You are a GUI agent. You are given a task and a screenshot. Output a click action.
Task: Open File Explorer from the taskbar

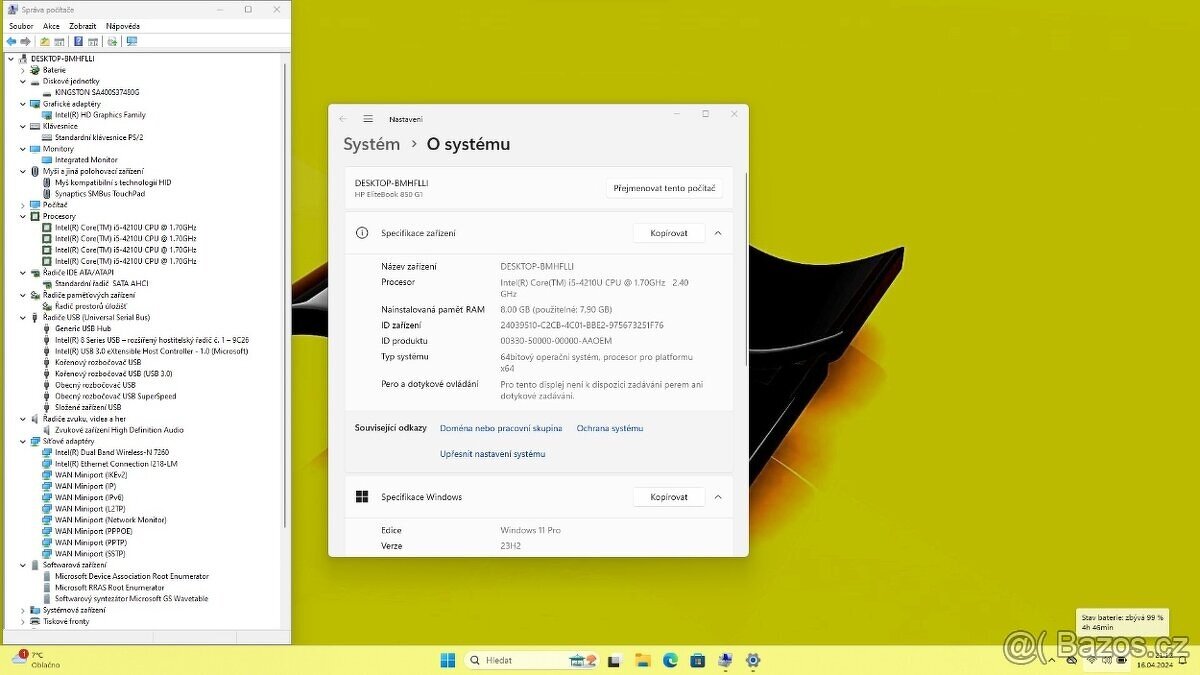tap(643, 660)
